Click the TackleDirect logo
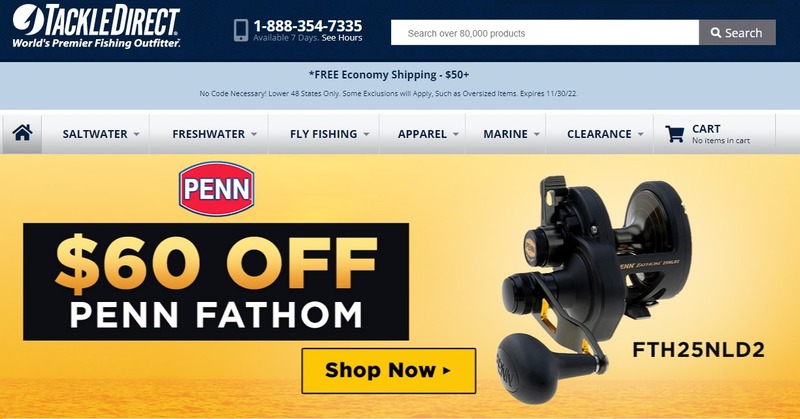The image size is (800, 419). pos(96,27)
